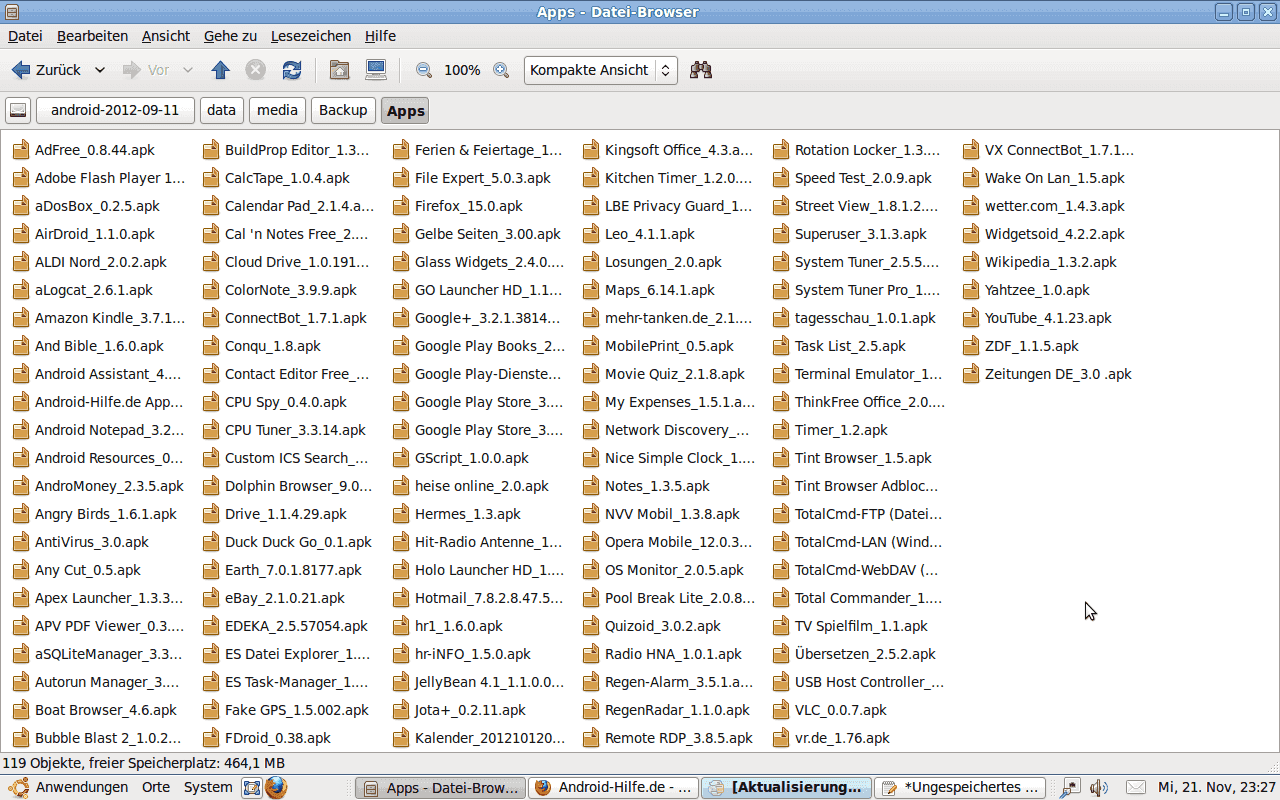Reload the folder with refresh icon
Viewport: 1280px width, 800px height.
pos(292,70)
